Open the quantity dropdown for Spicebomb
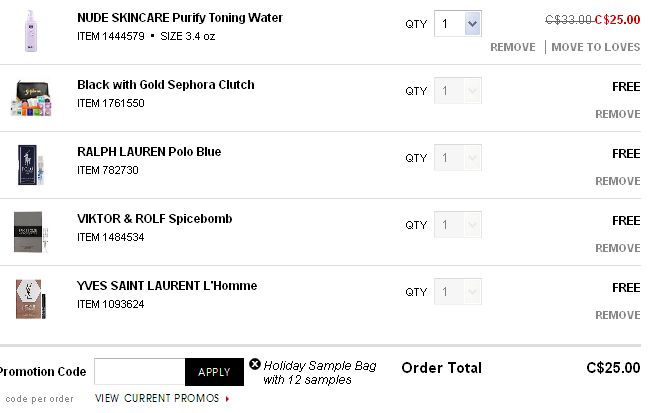648x413 pixels. (x=457, y=224)
